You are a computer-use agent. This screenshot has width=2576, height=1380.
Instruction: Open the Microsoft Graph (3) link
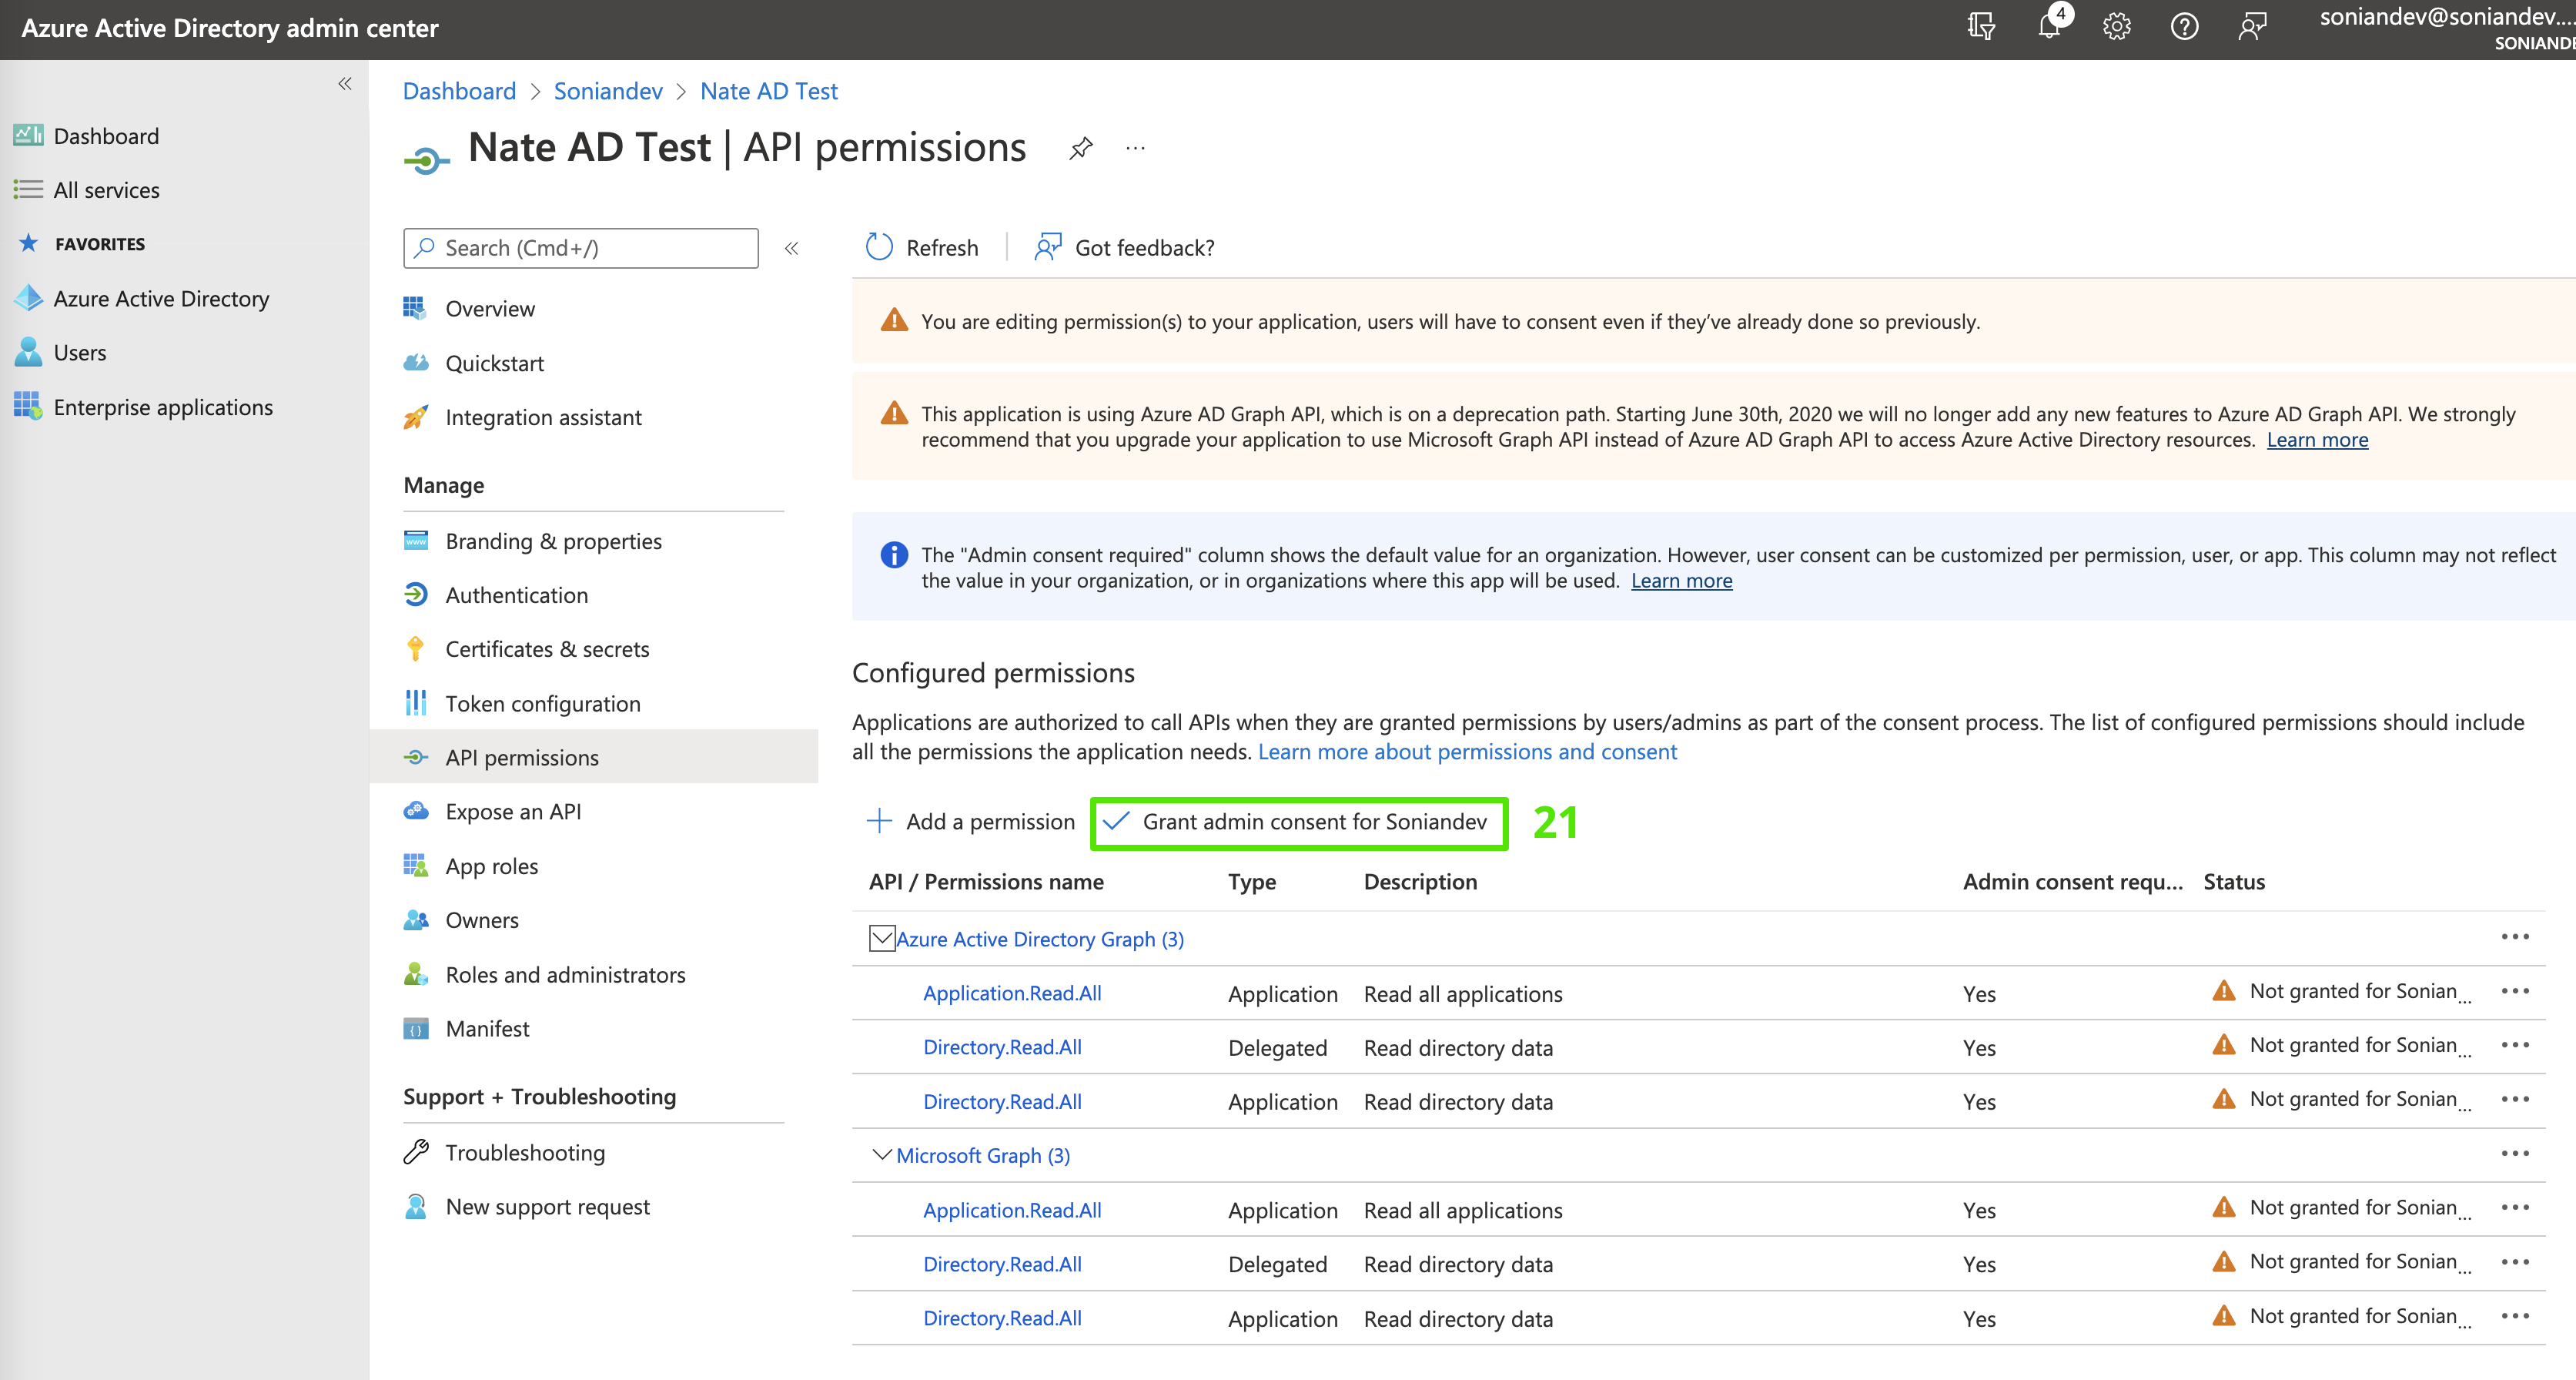pyautogui.click(x=983, y=1155)
